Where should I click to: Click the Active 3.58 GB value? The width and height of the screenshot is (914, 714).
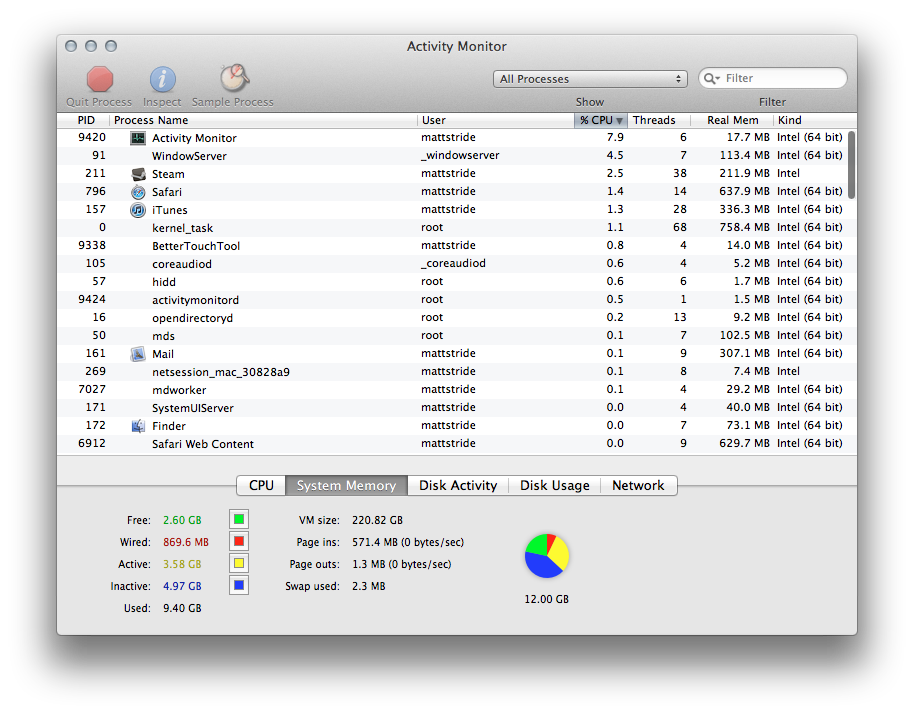coord(182,564)
